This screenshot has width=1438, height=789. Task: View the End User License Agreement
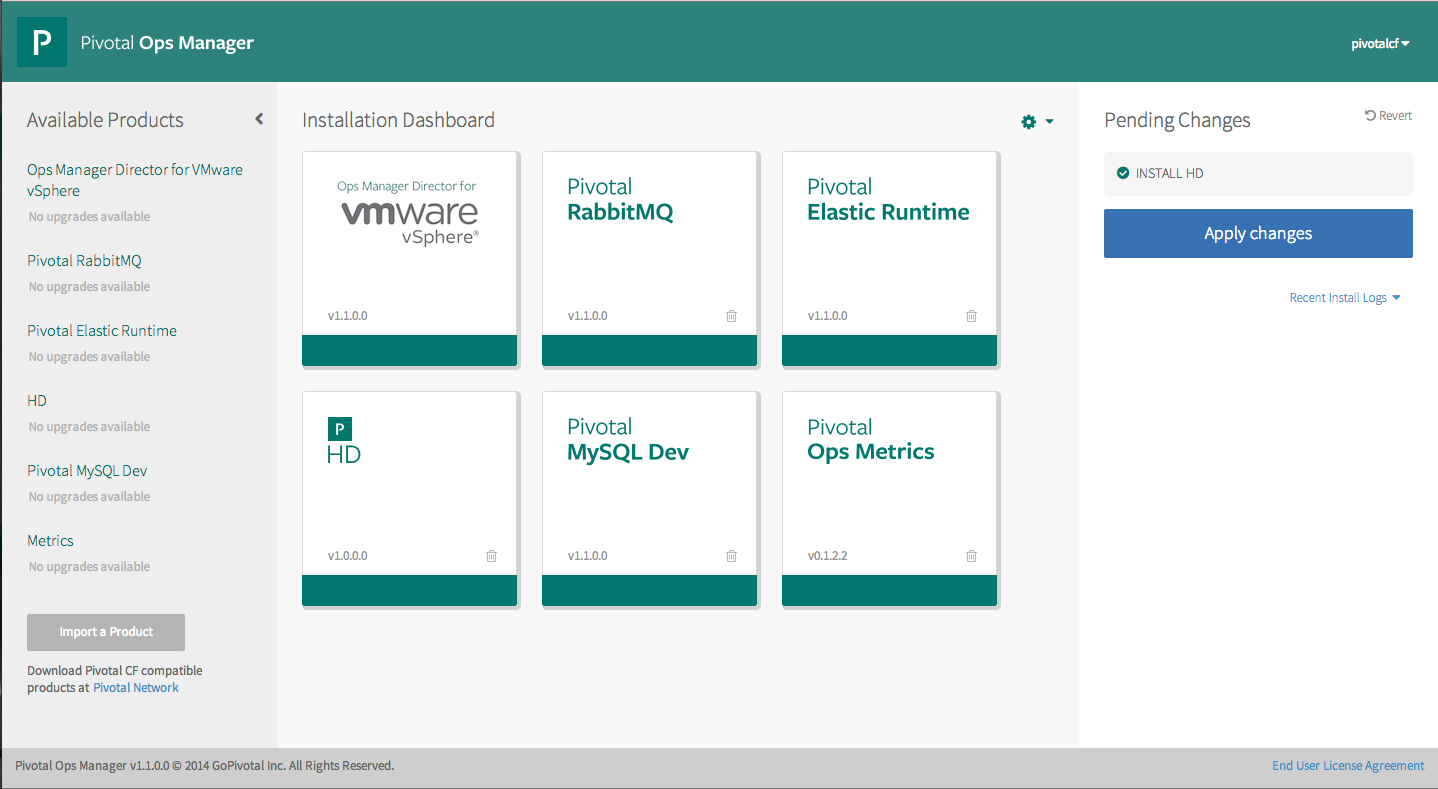pyautogui.click(x=1347, y=765)
